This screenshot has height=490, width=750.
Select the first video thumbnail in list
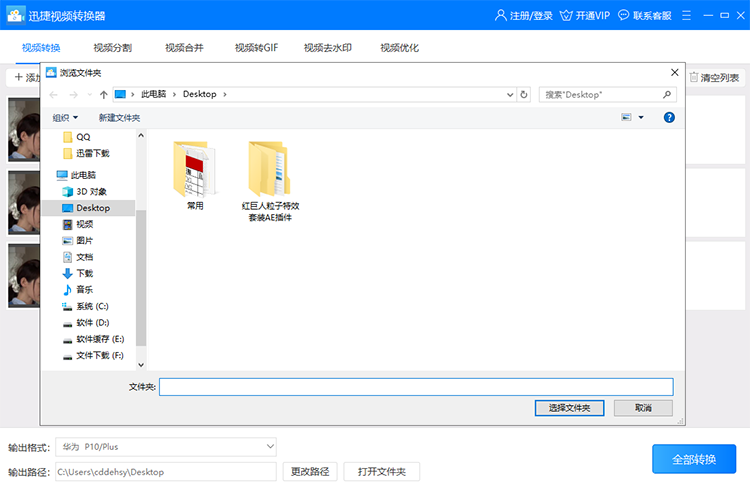[24, 129]
